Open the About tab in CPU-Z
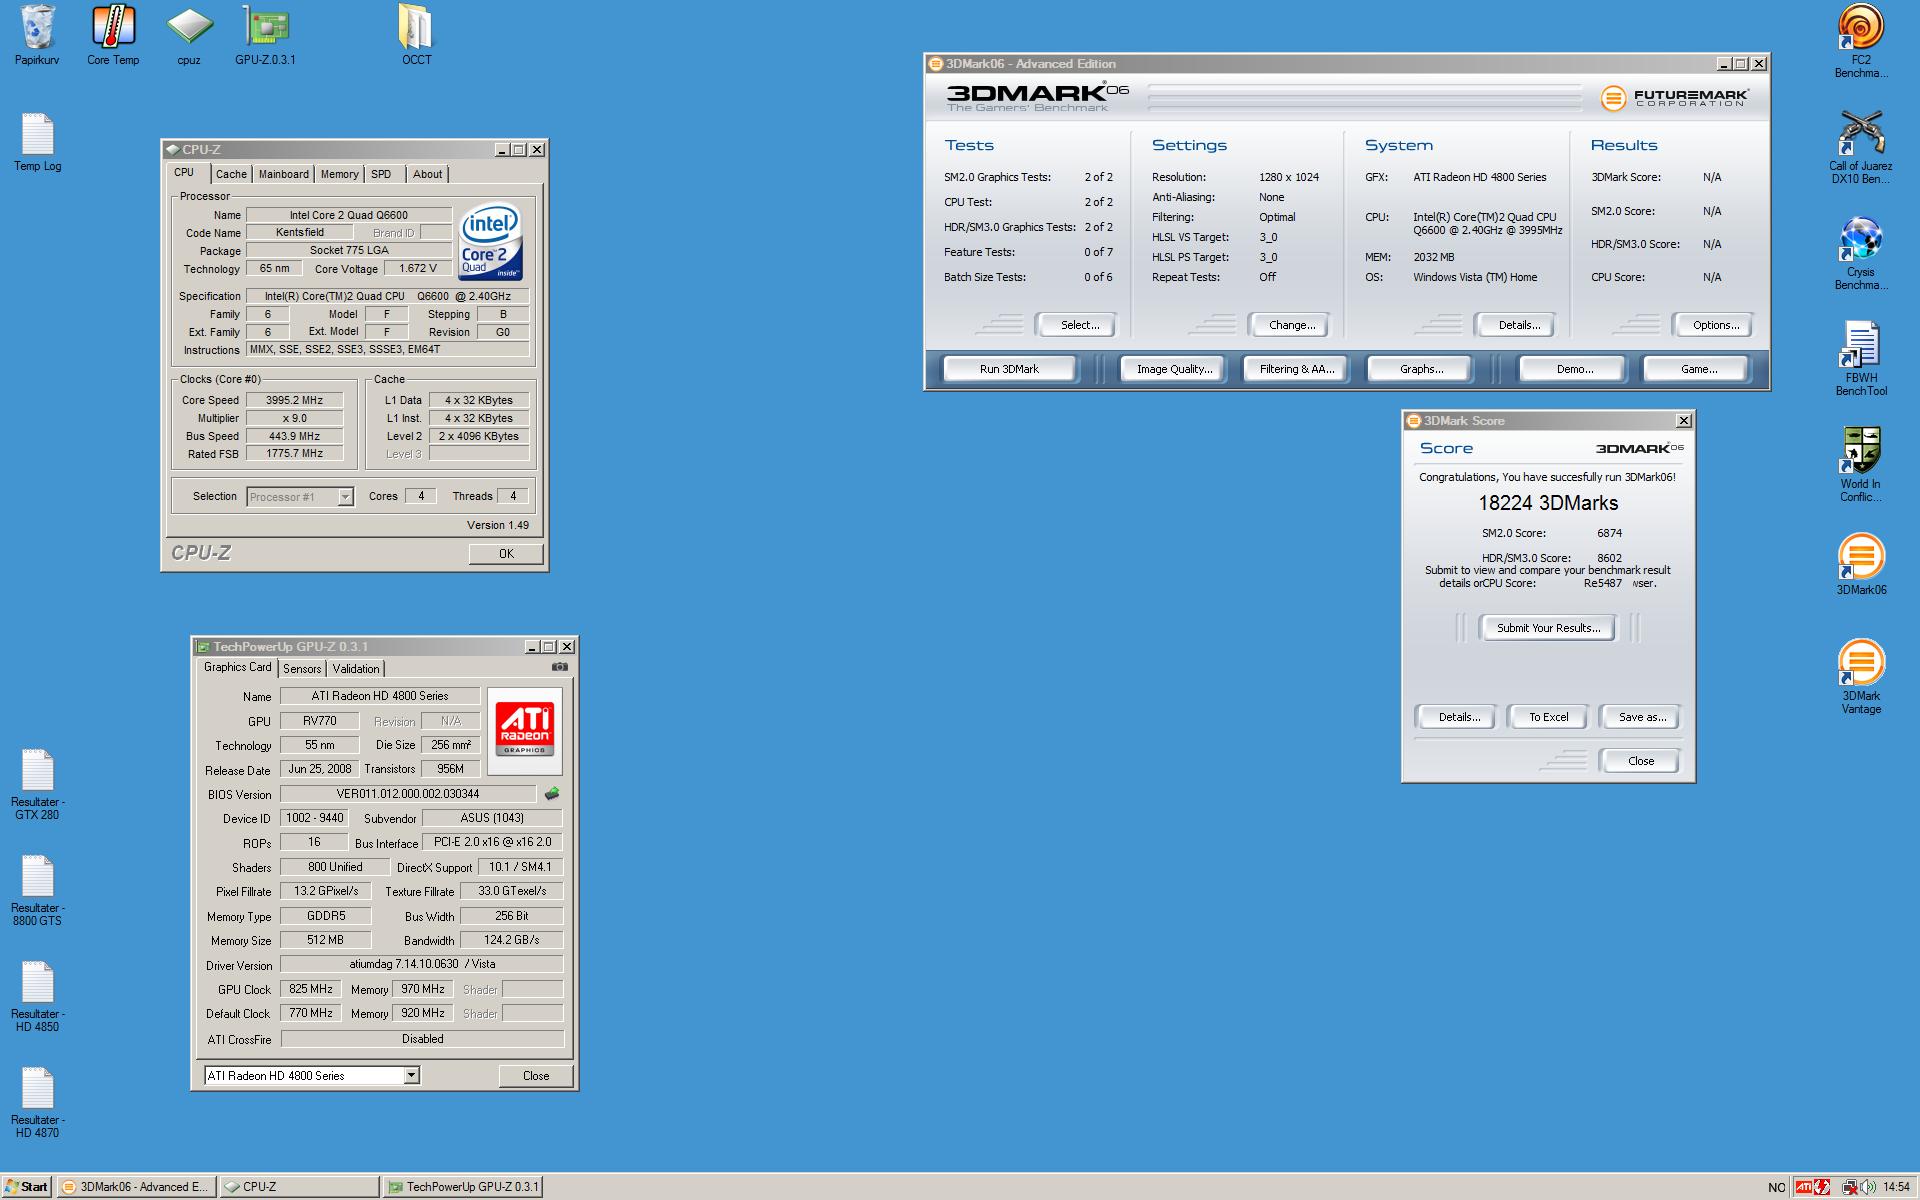Image resolution: width=1920 pixels, height=1200 pixels. [427, 174]
